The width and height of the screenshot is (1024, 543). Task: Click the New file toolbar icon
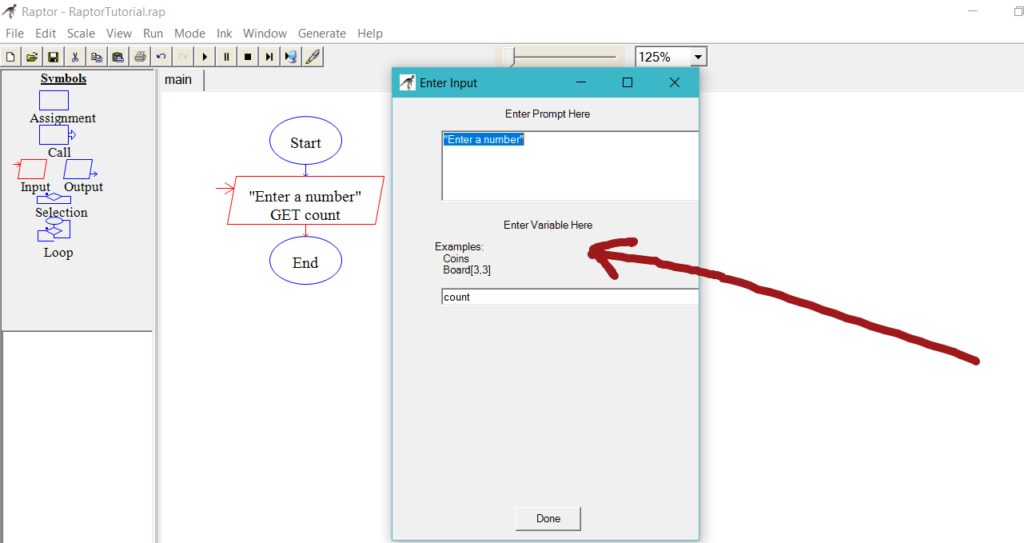11,57
